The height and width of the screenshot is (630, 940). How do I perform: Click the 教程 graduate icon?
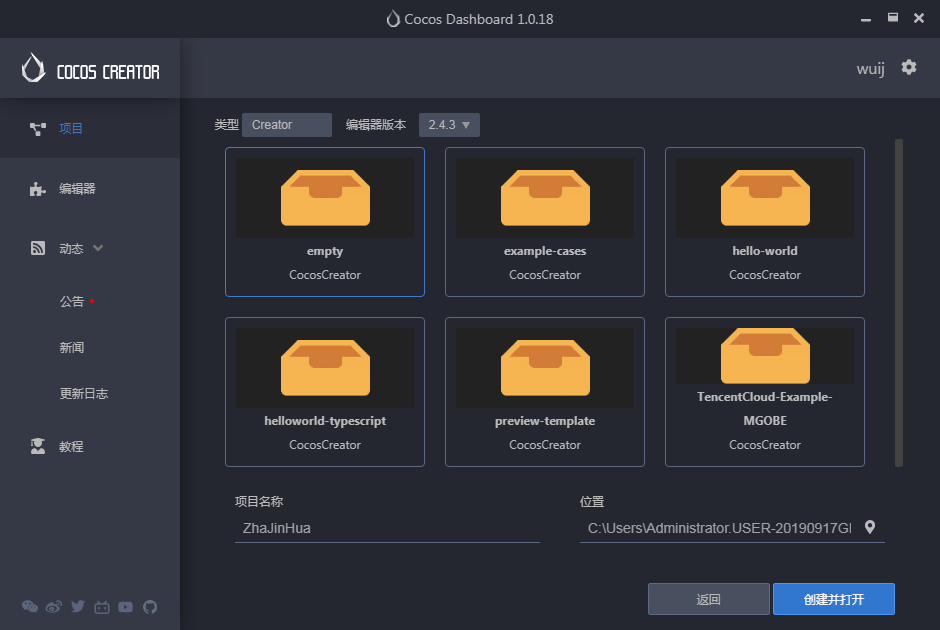tap(38, 446)
